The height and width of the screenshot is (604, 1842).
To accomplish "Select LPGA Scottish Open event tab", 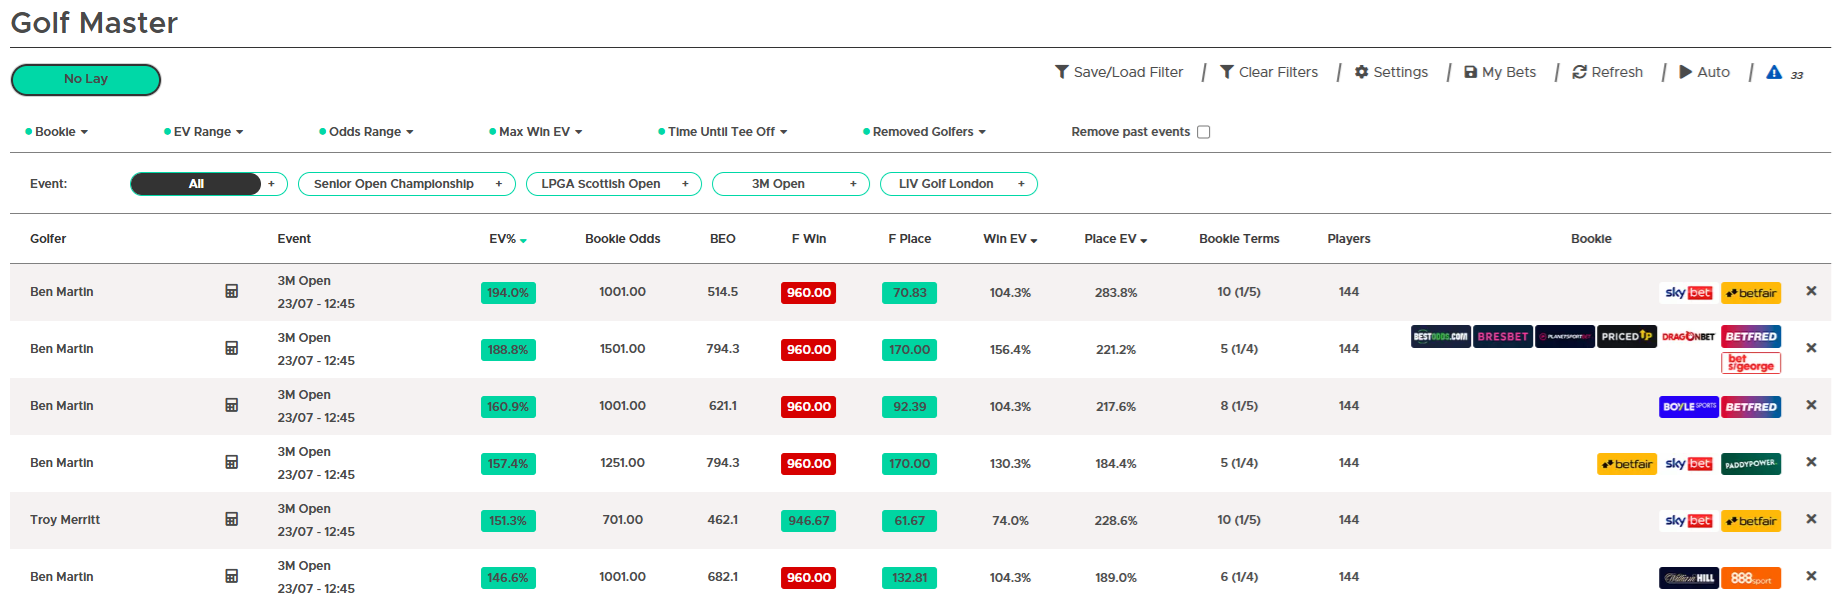I will pos(601,184).
